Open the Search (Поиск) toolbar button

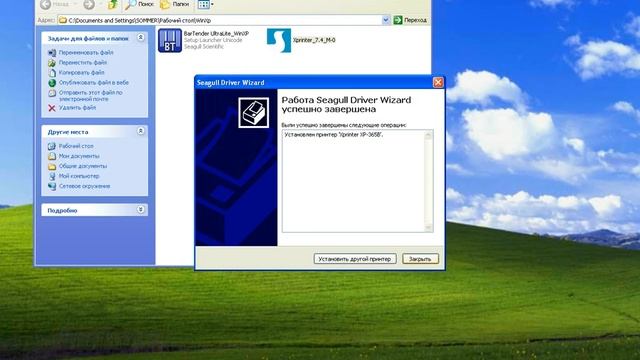pos(139,4)
